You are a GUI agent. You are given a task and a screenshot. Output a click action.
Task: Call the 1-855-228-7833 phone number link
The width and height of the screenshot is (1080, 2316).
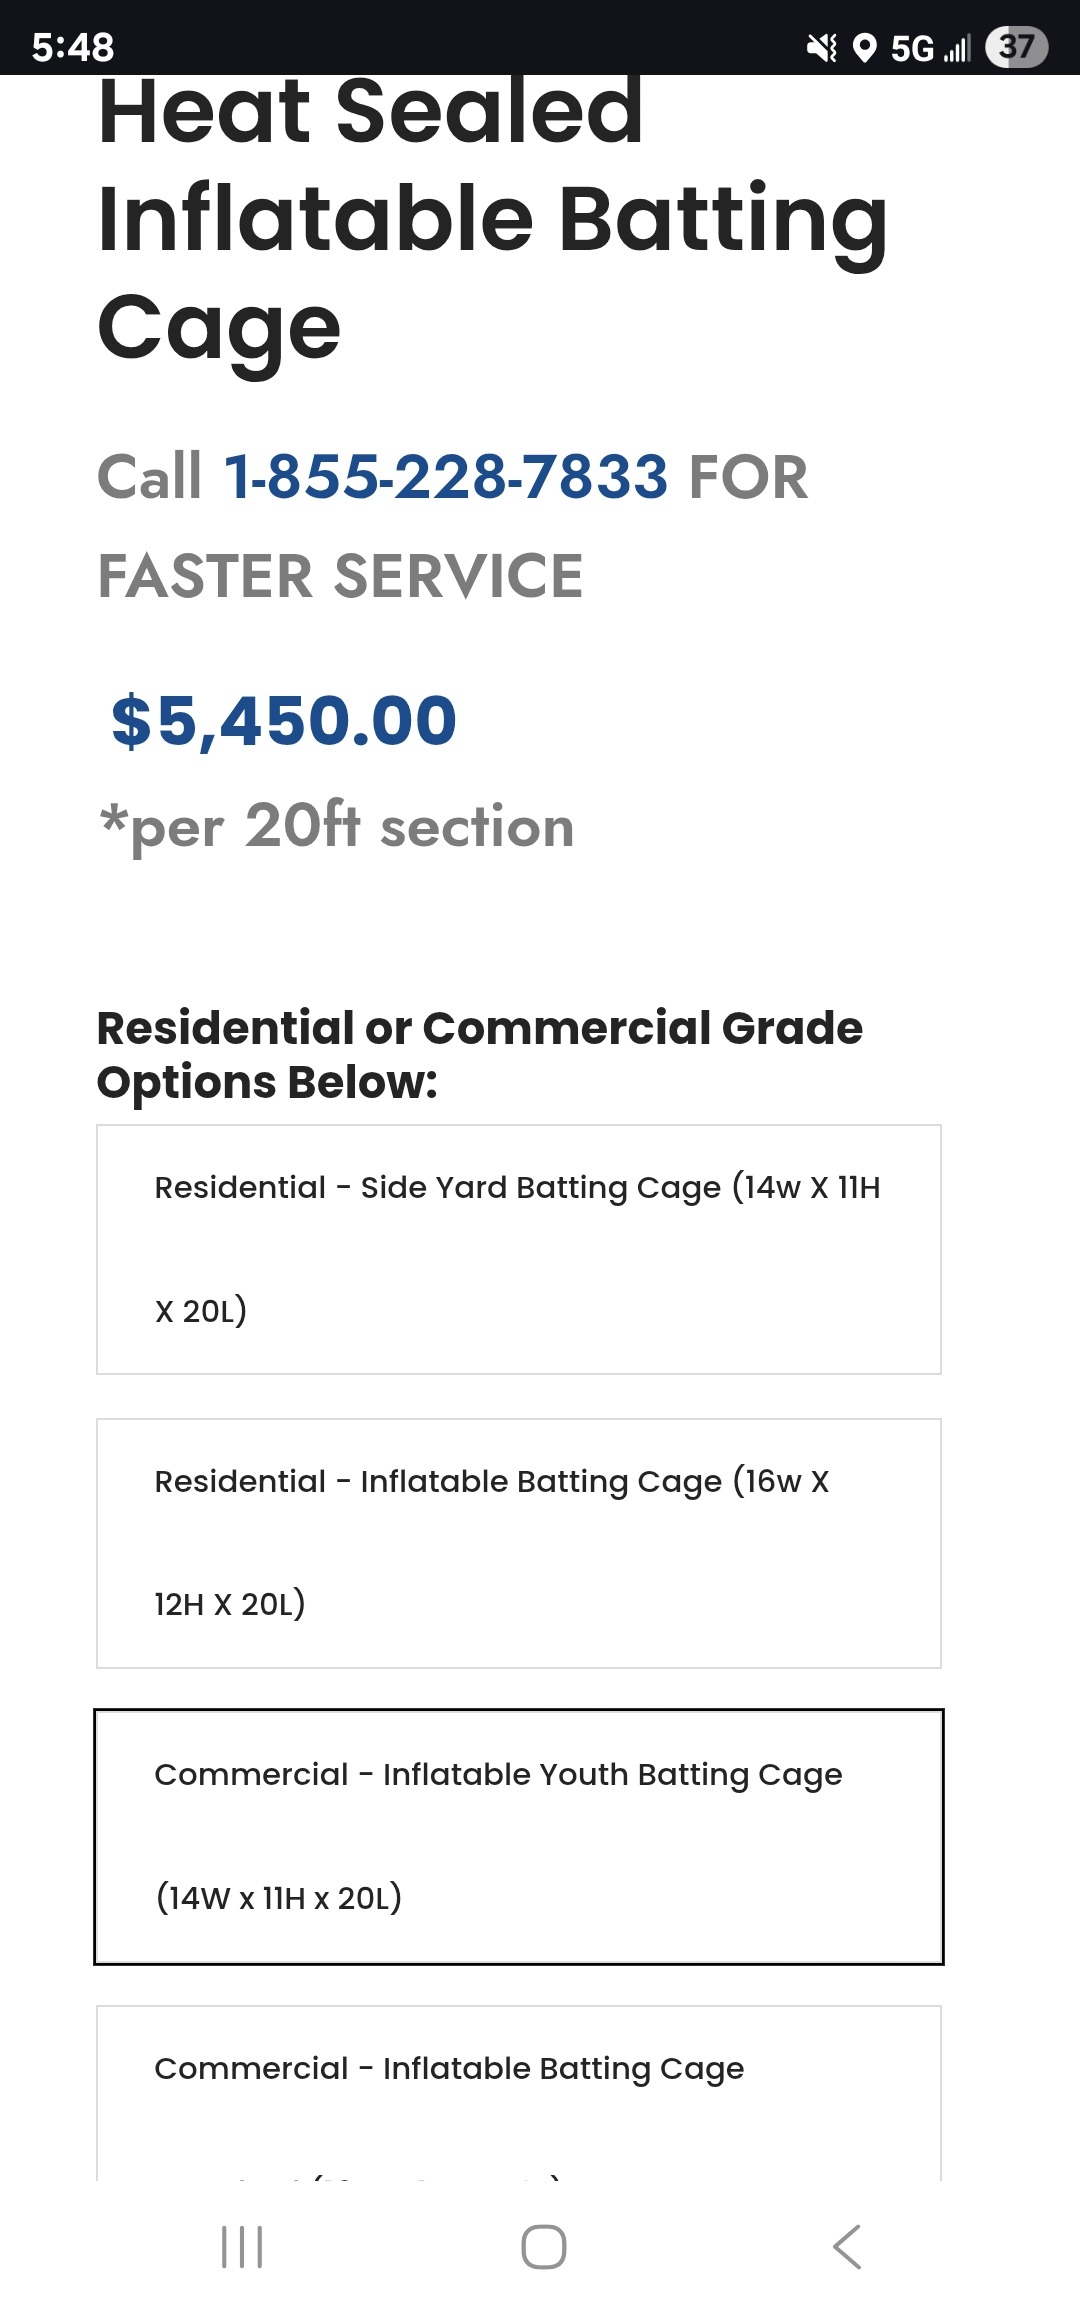coord(445,476)
